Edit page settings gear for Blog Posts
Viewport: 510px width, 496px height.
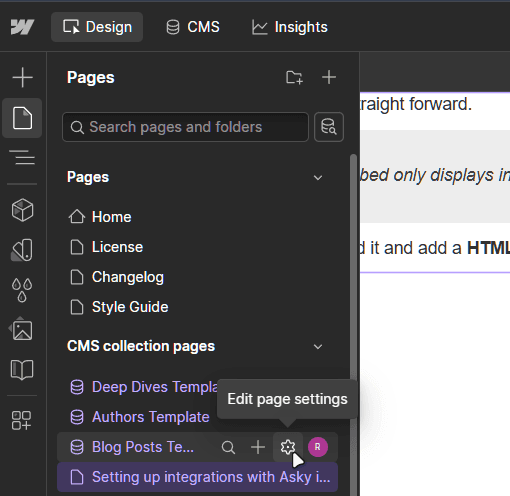tap(288, 447)
